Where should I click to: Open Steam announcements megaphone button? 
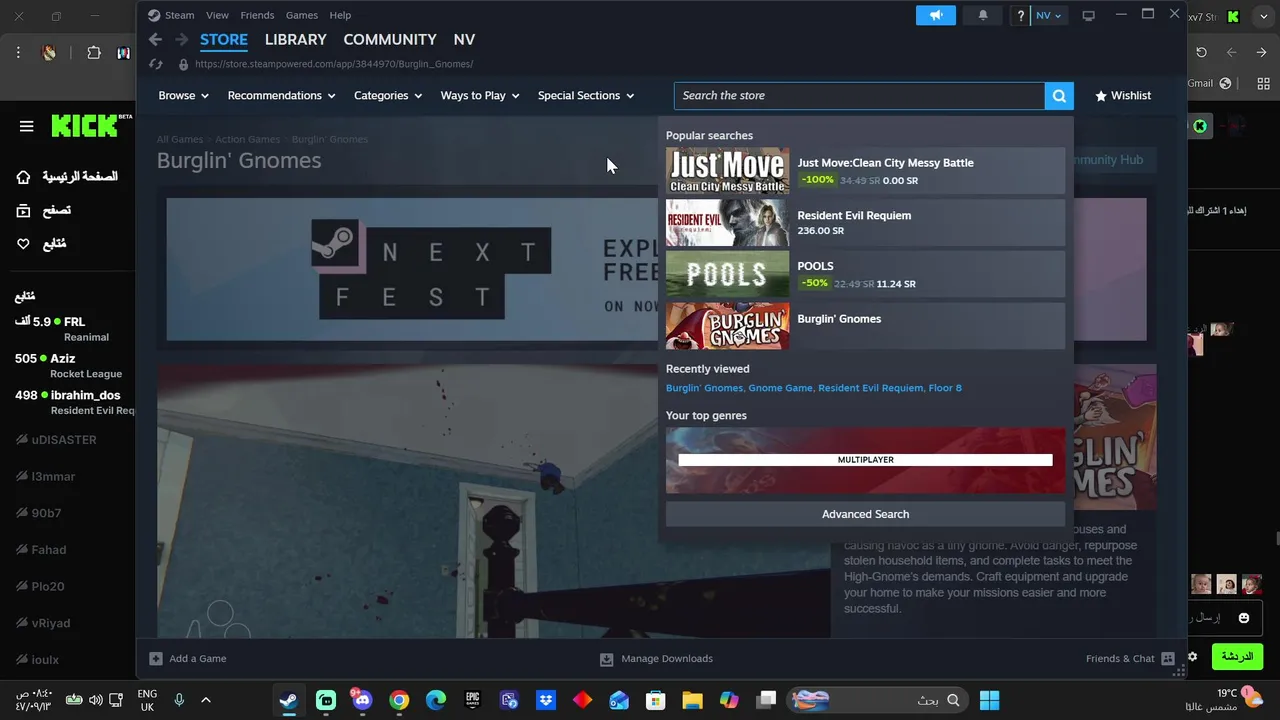point(936,15)
